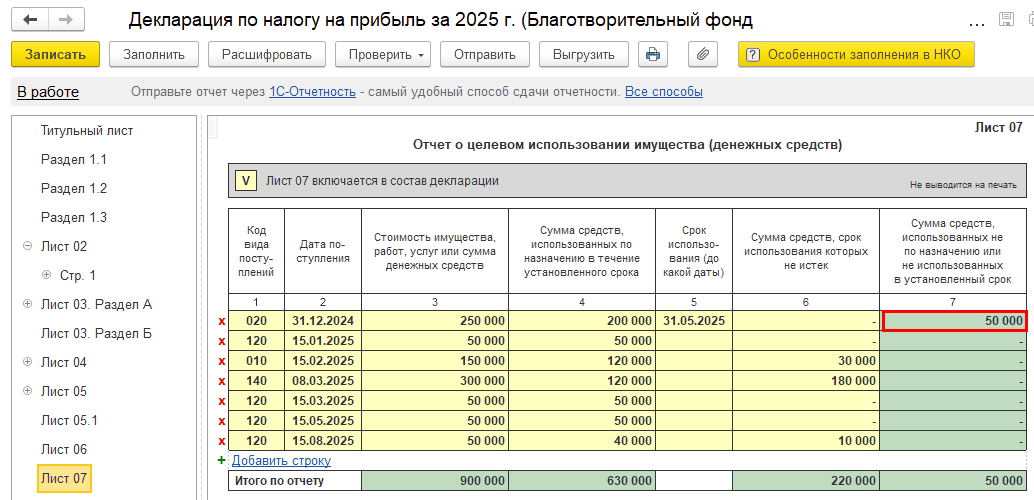Click the highlighted 50 000 cell in column 7
The width and height of the screenshot is (1034, 500).
(953, 321)
